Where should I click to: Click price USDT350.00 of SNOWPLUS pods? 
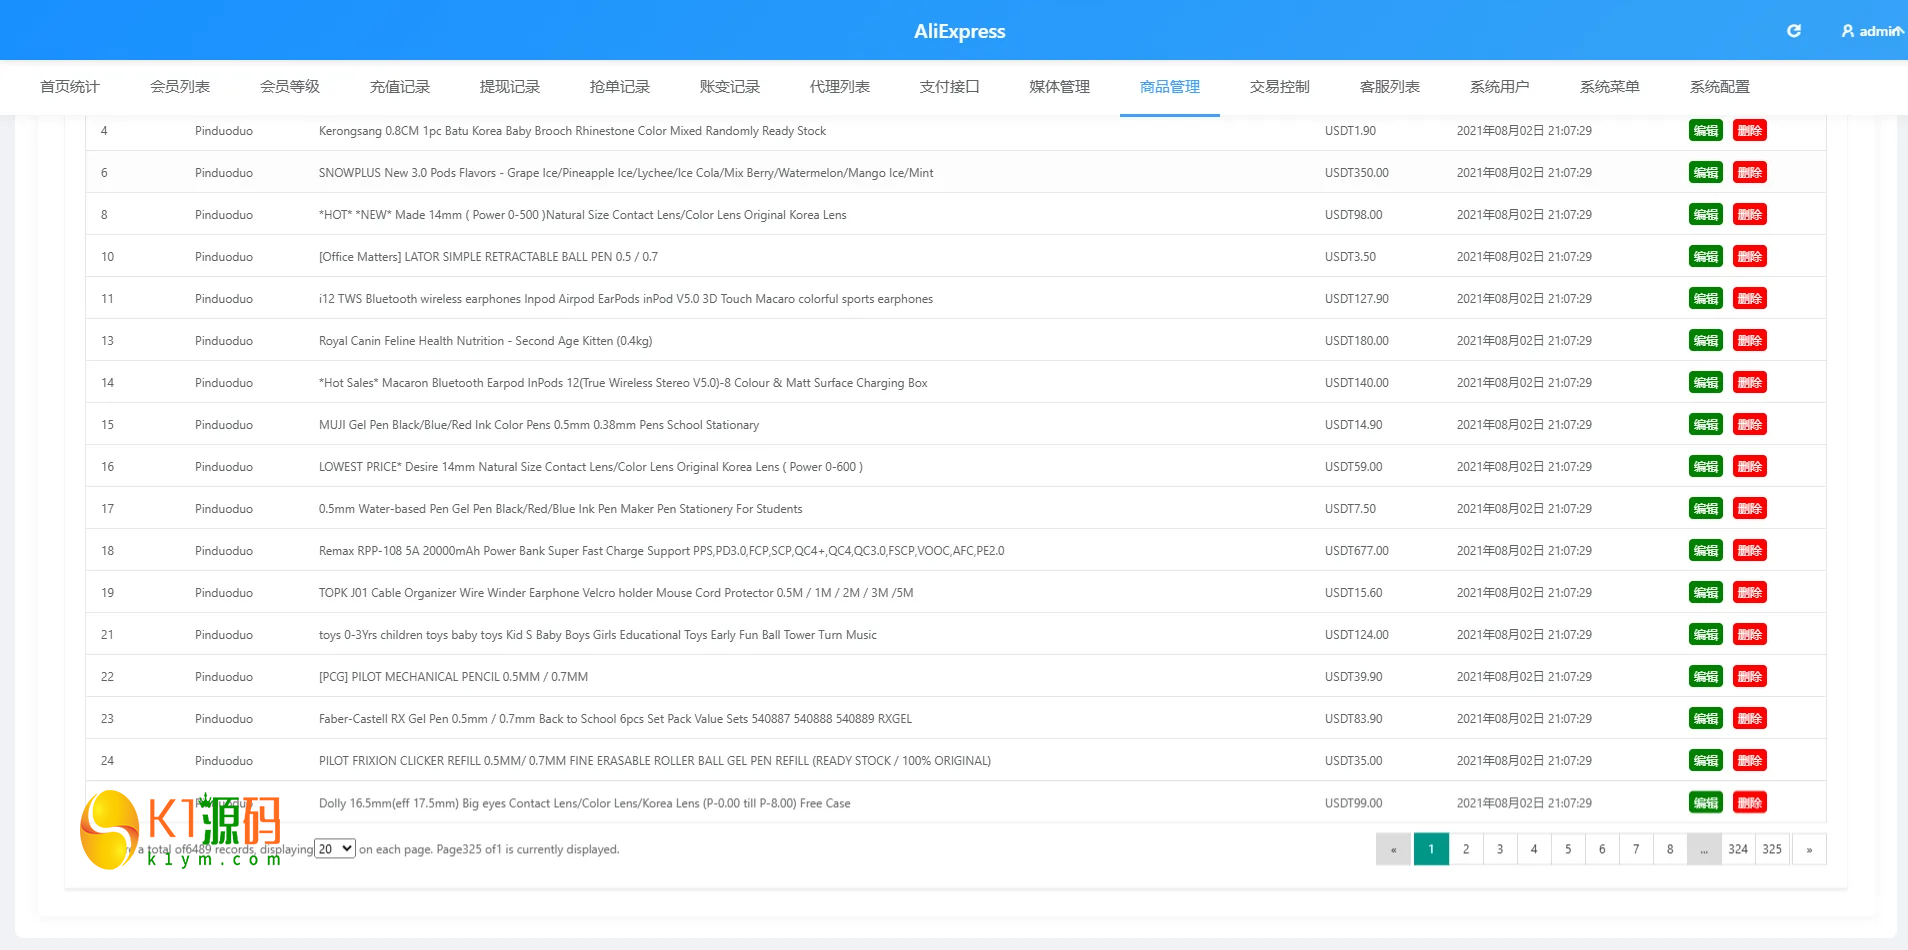coord(1357,173)
